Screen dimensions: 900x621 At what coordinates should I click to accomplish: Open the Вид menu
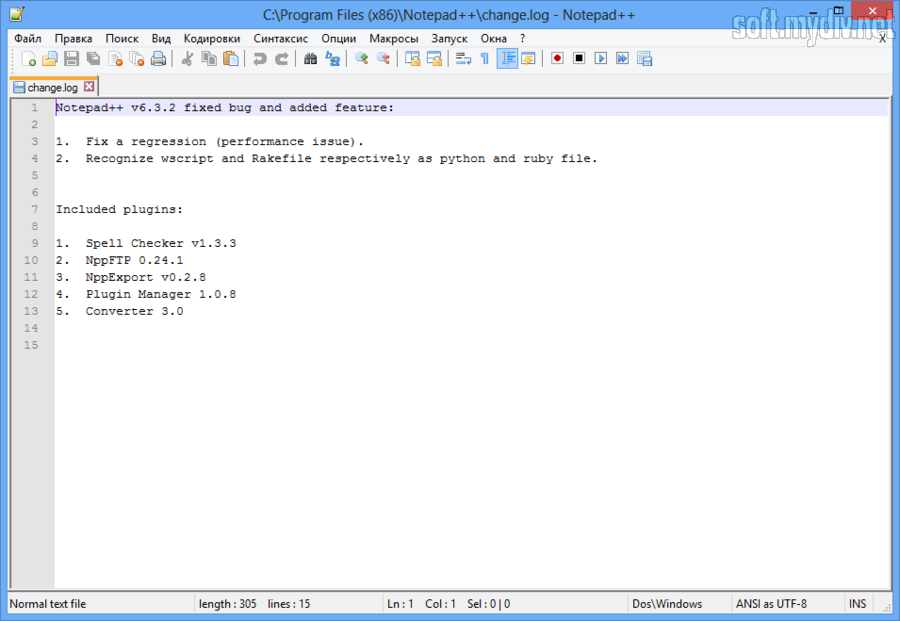click(x=161, y=38)
